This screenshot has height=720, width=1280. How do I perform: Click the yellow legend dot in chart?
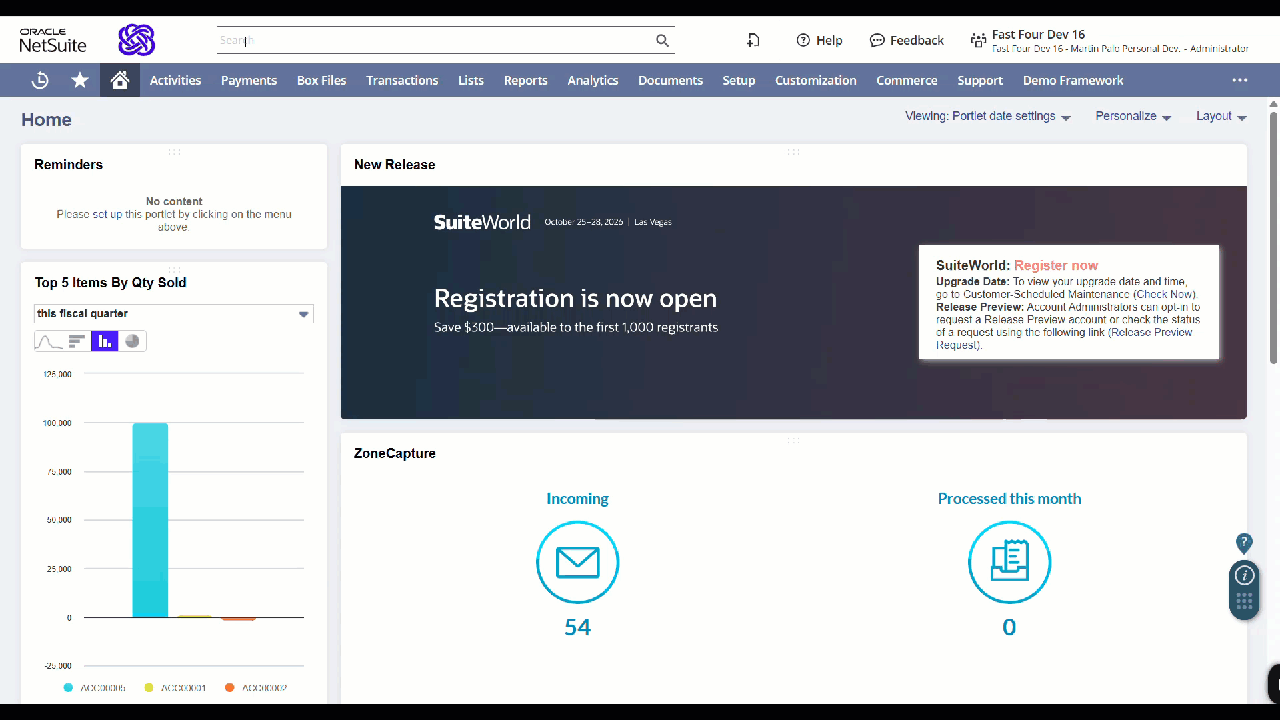click(x=149, y=688)
